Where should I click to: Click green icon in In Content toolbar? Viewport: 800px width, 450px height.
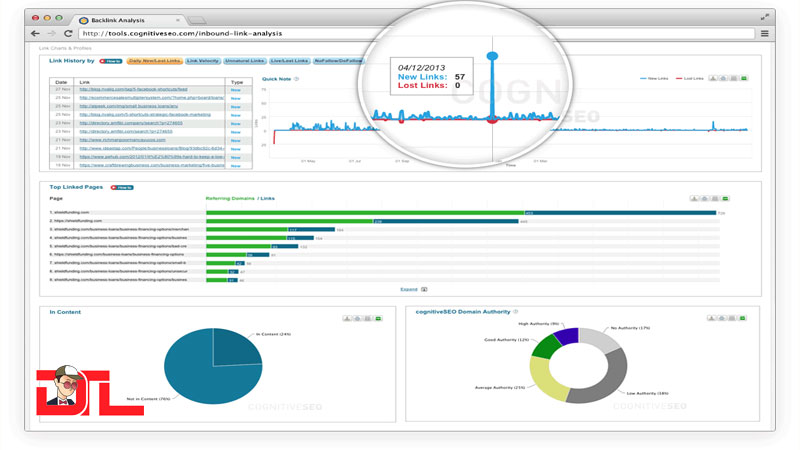coord(378,318)
